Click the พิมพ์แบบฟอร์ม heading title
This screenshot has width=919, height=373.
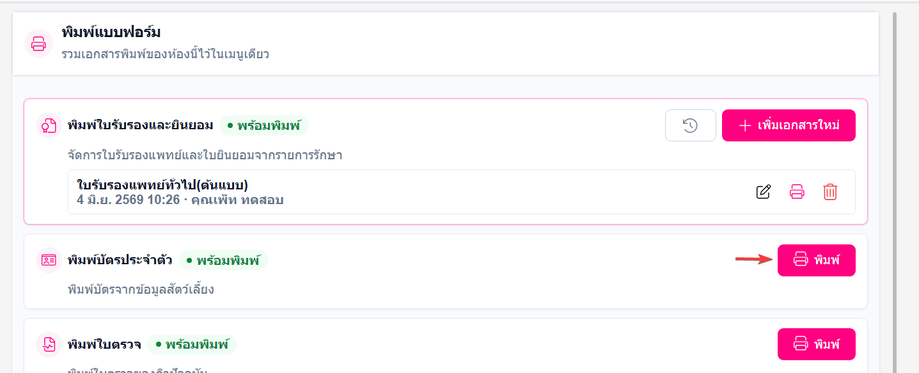(111, 32)
